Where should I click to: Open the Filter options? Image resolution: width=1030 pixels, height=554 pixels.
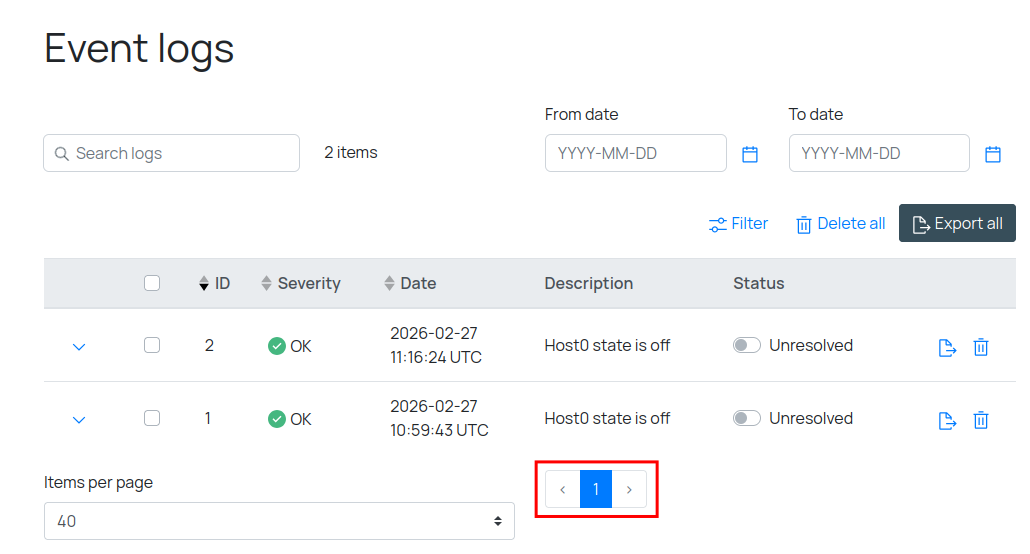pyautogui.click(x=738, y=224)
